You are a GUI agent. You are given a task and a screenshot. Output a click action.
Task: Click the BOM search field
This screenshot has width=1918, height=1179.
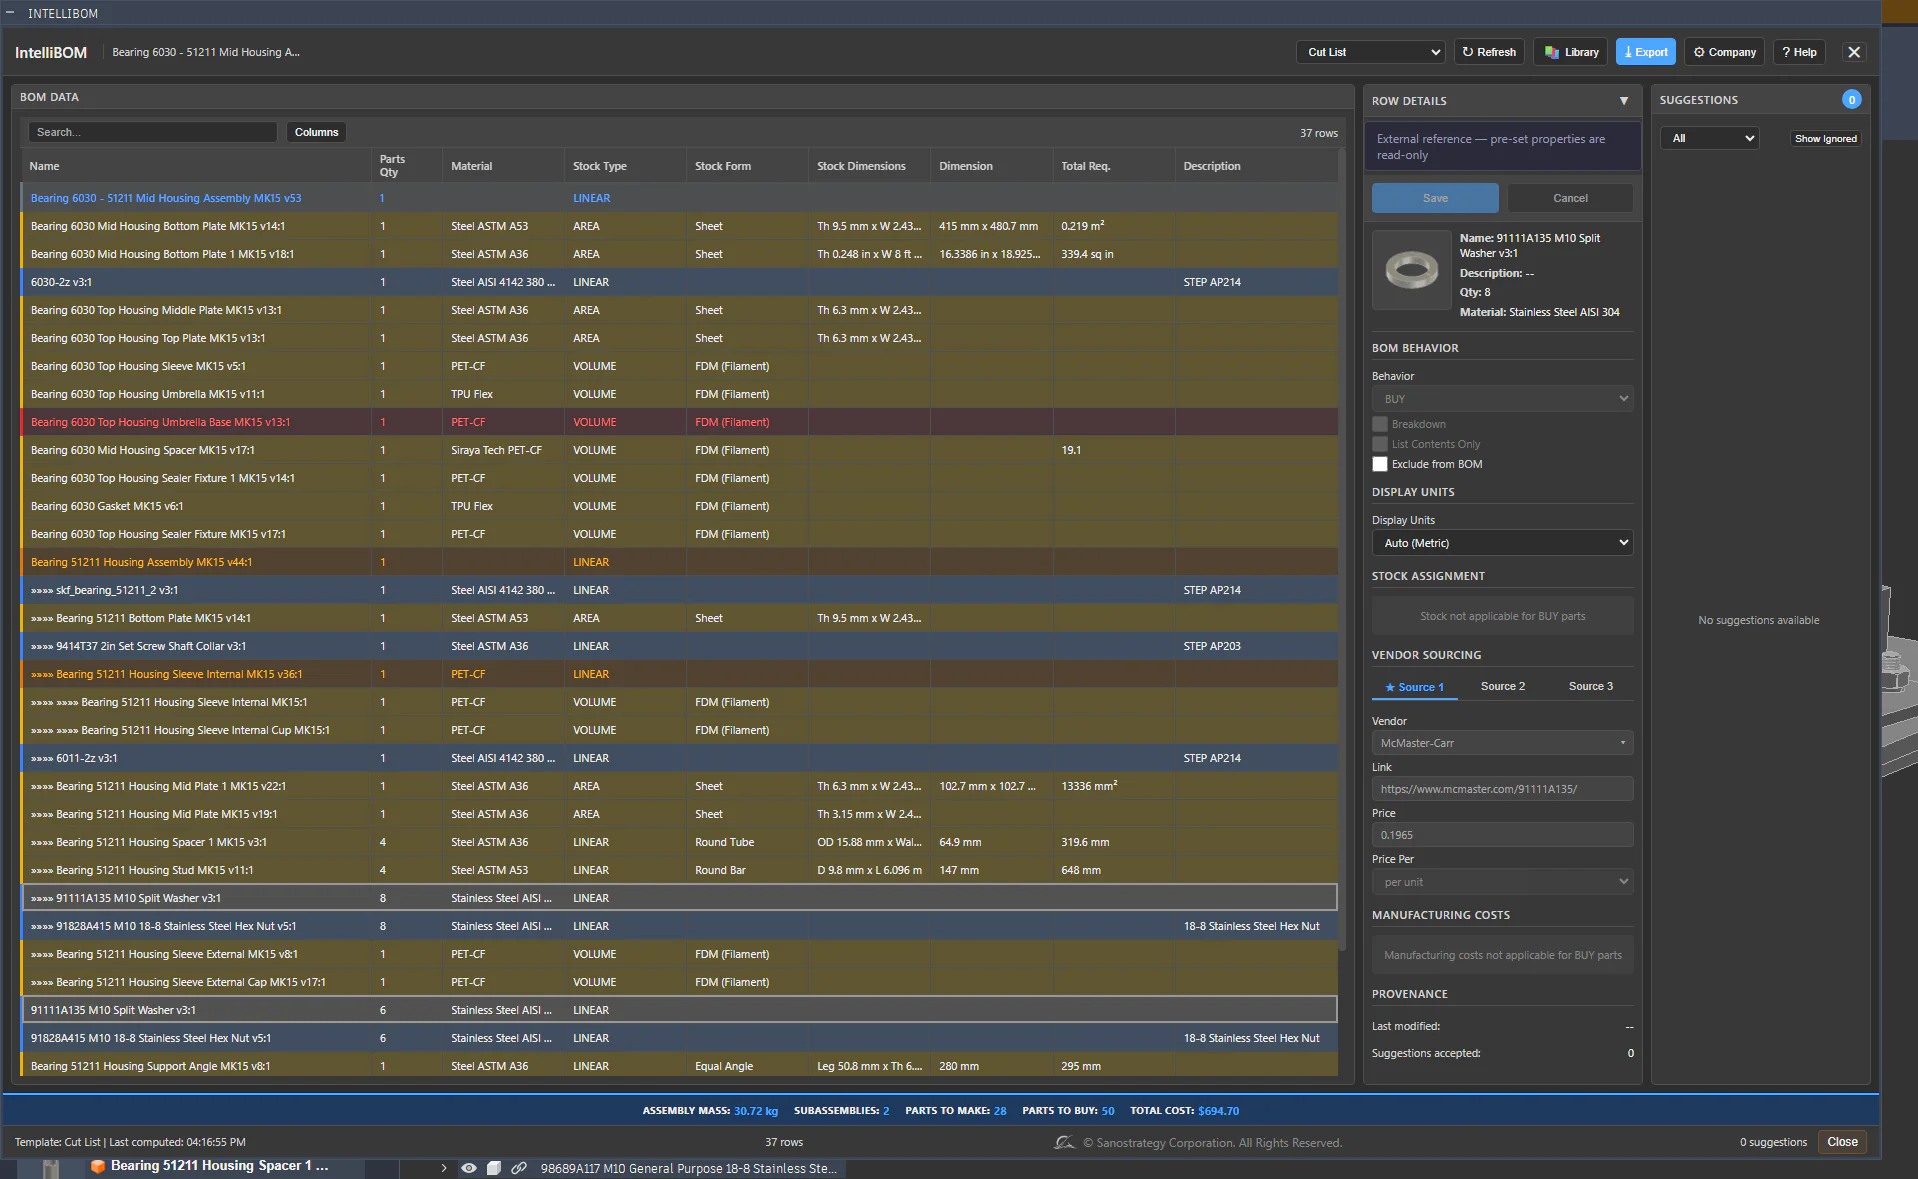tap(152, 132)
